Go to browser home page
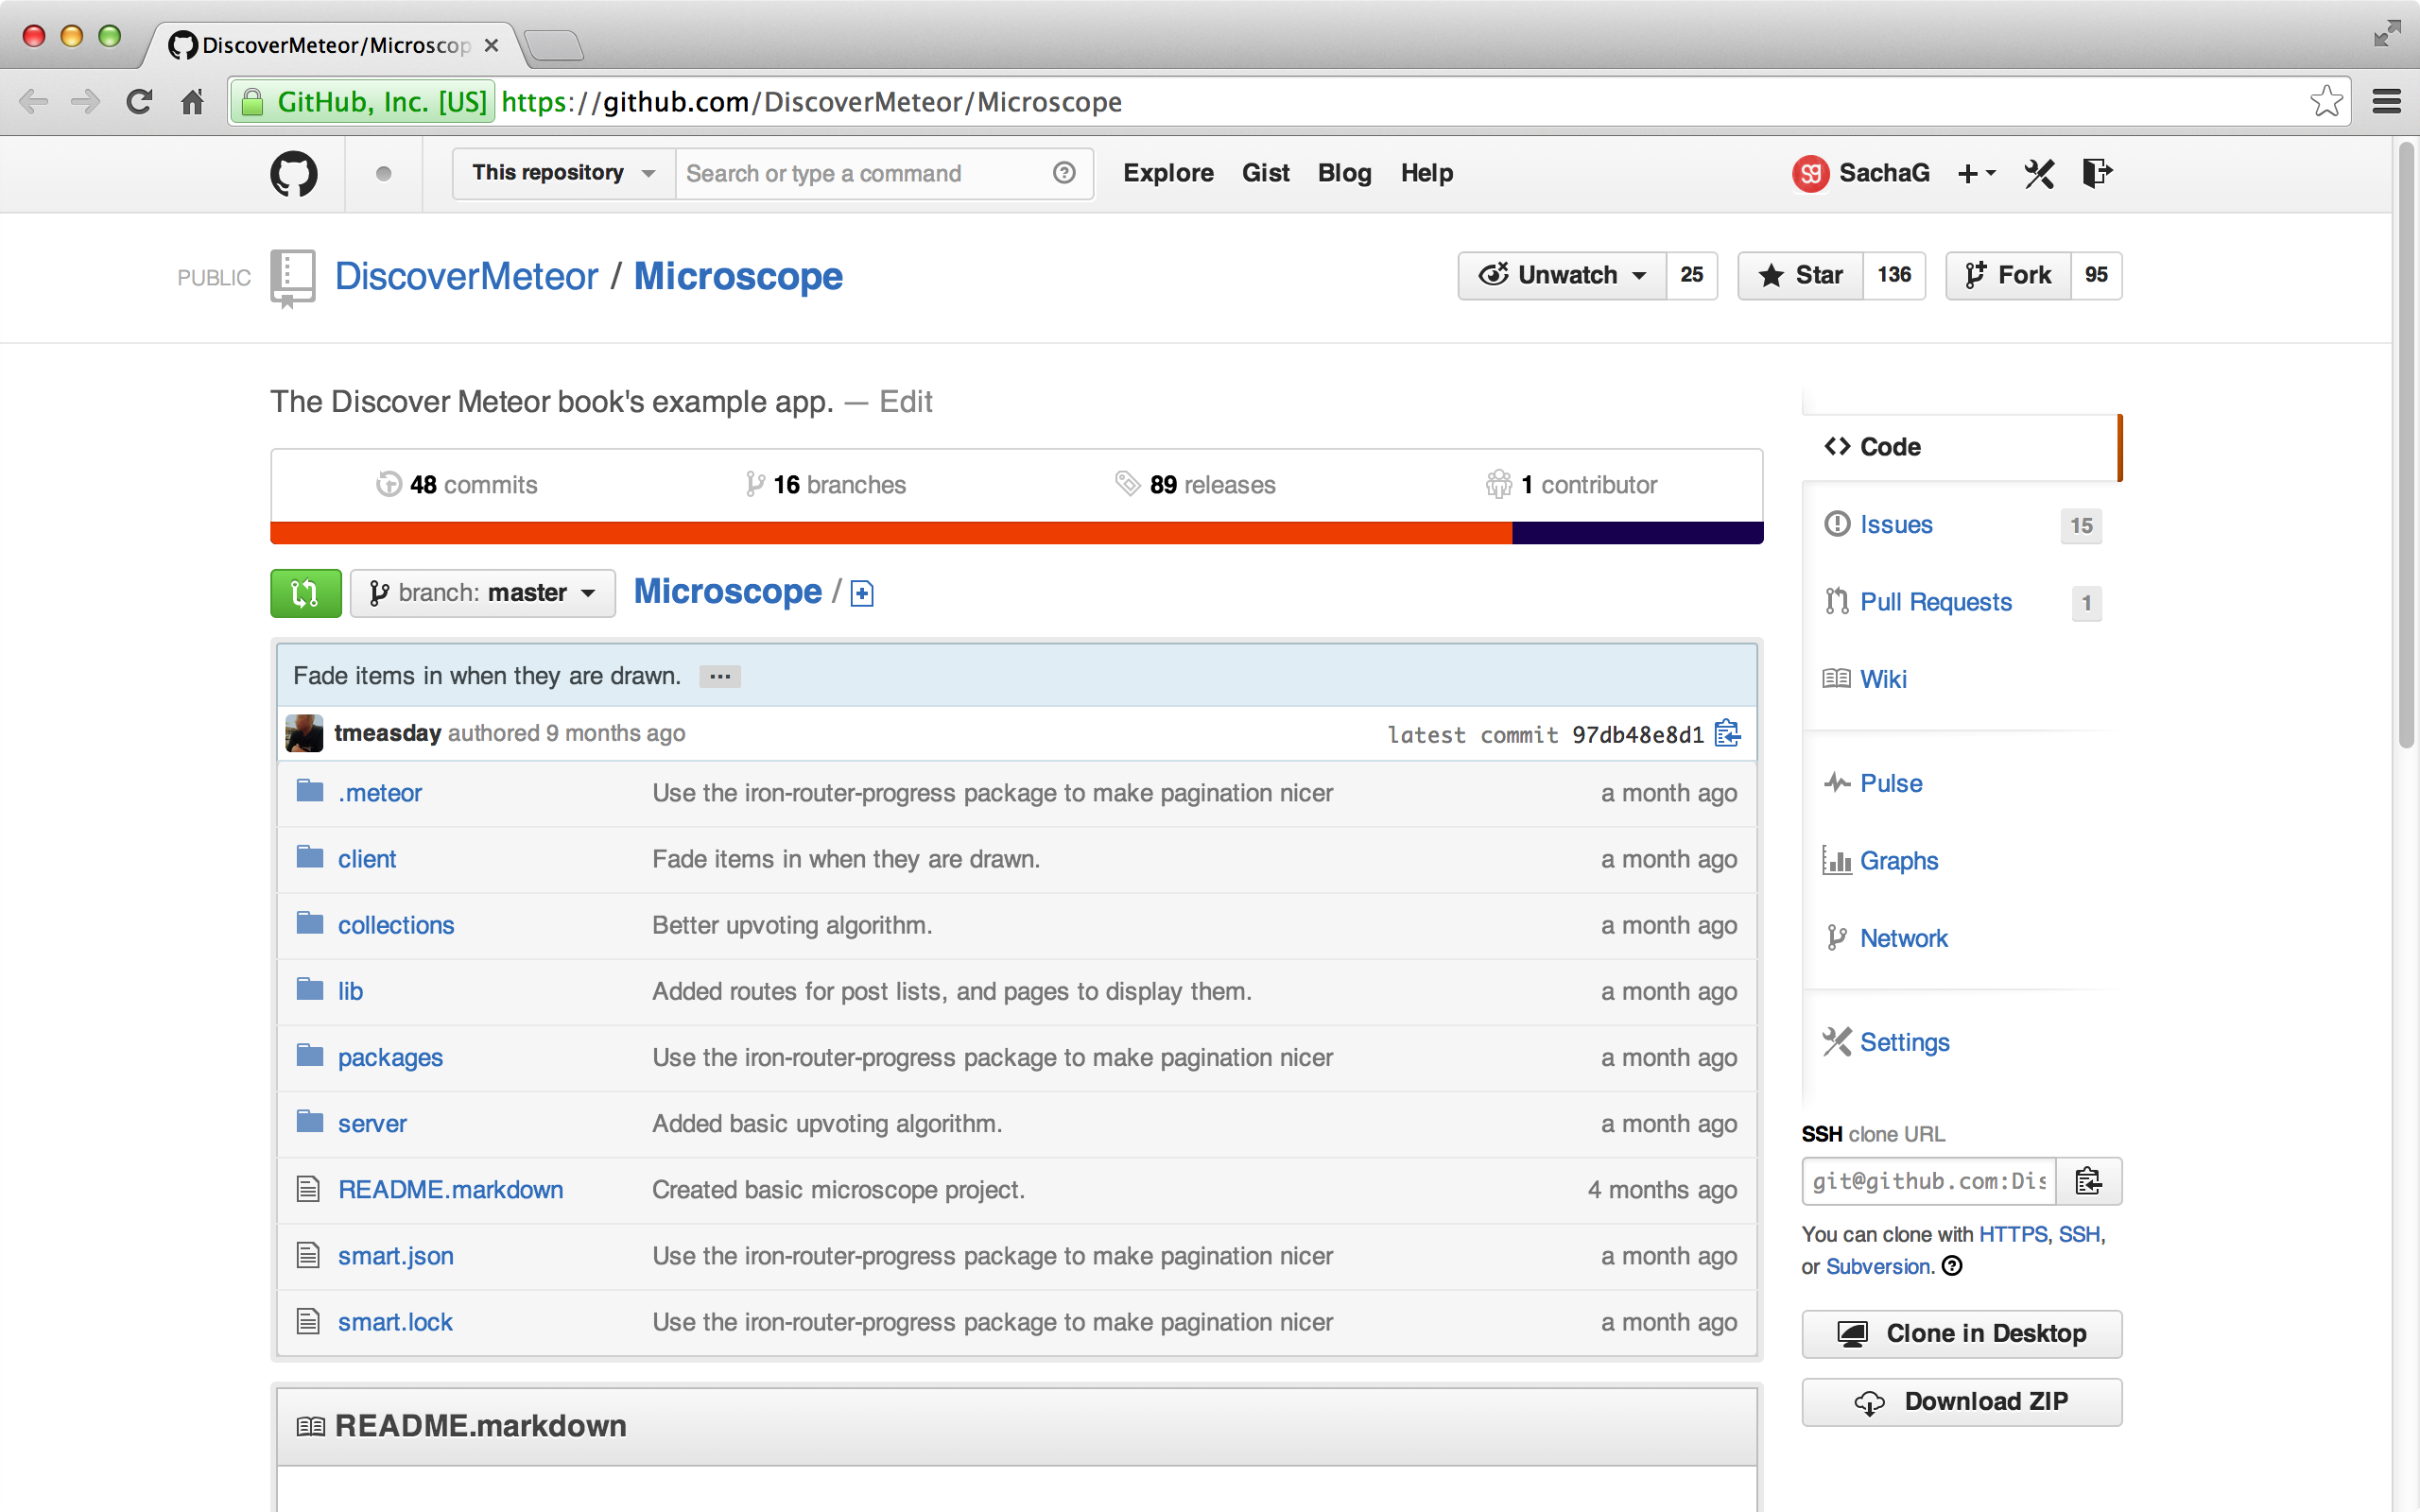 (192, 102)
